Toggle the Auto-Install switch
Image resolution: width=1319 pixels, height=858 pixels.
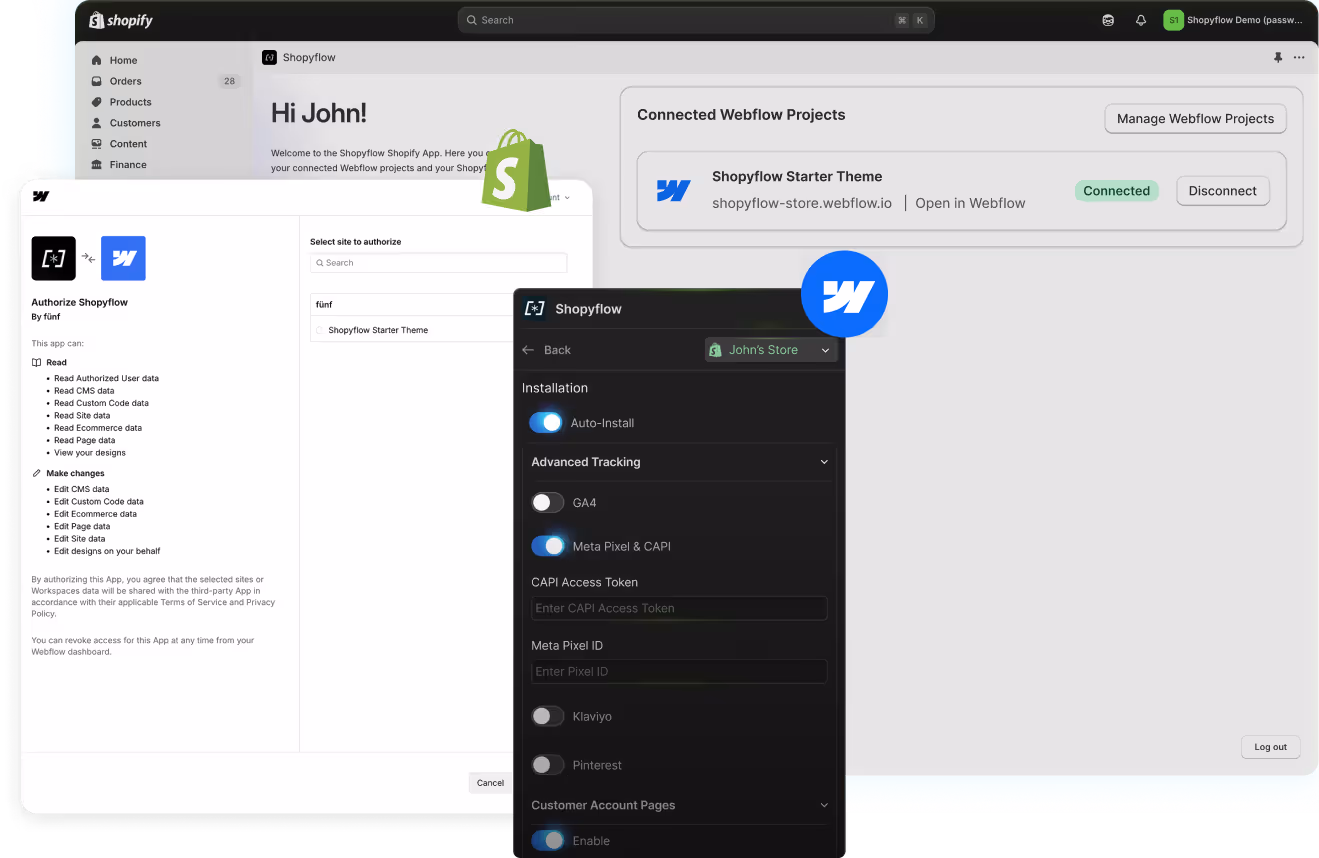(x=546, y=423)
